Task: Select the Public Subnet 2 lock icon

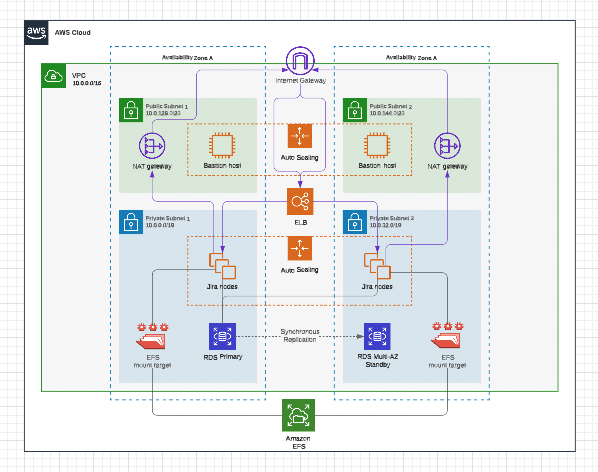Action: pos(355,110)
